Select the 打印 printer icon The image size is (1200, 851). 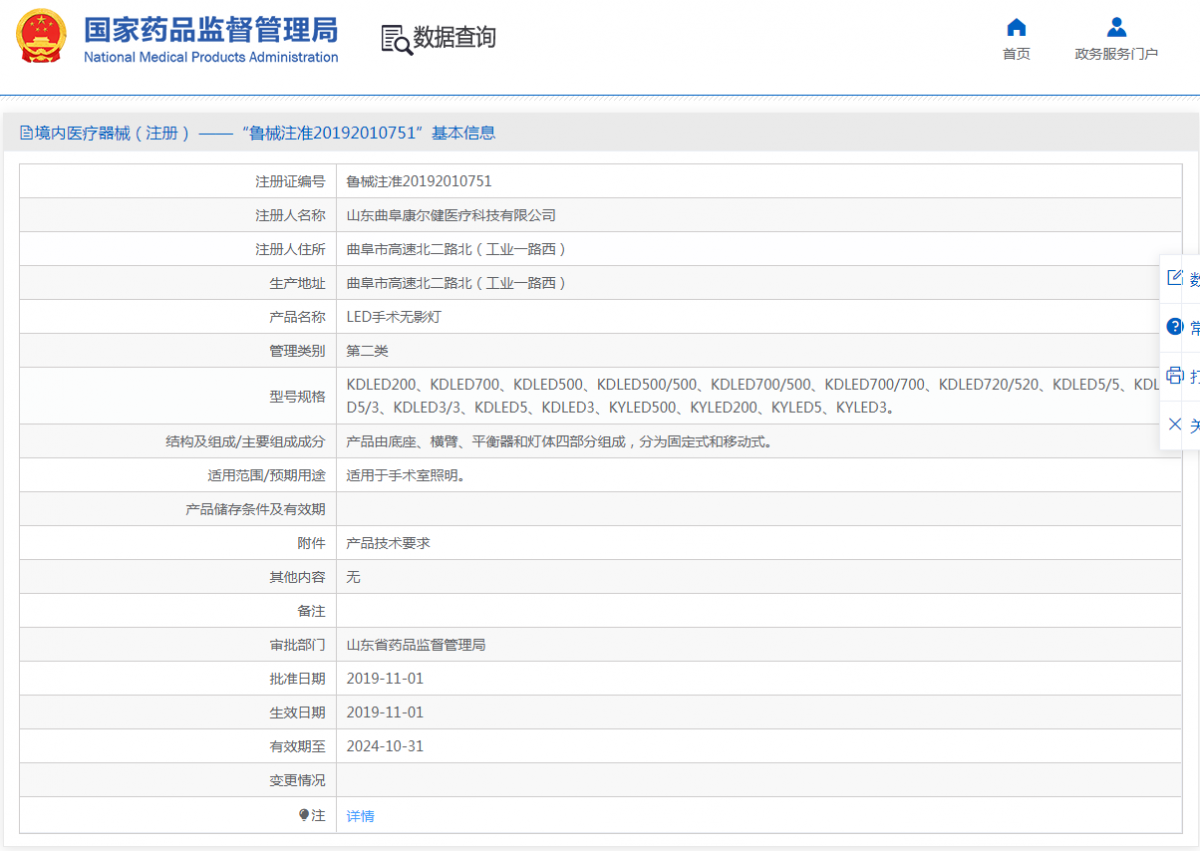pos(1175,375)
